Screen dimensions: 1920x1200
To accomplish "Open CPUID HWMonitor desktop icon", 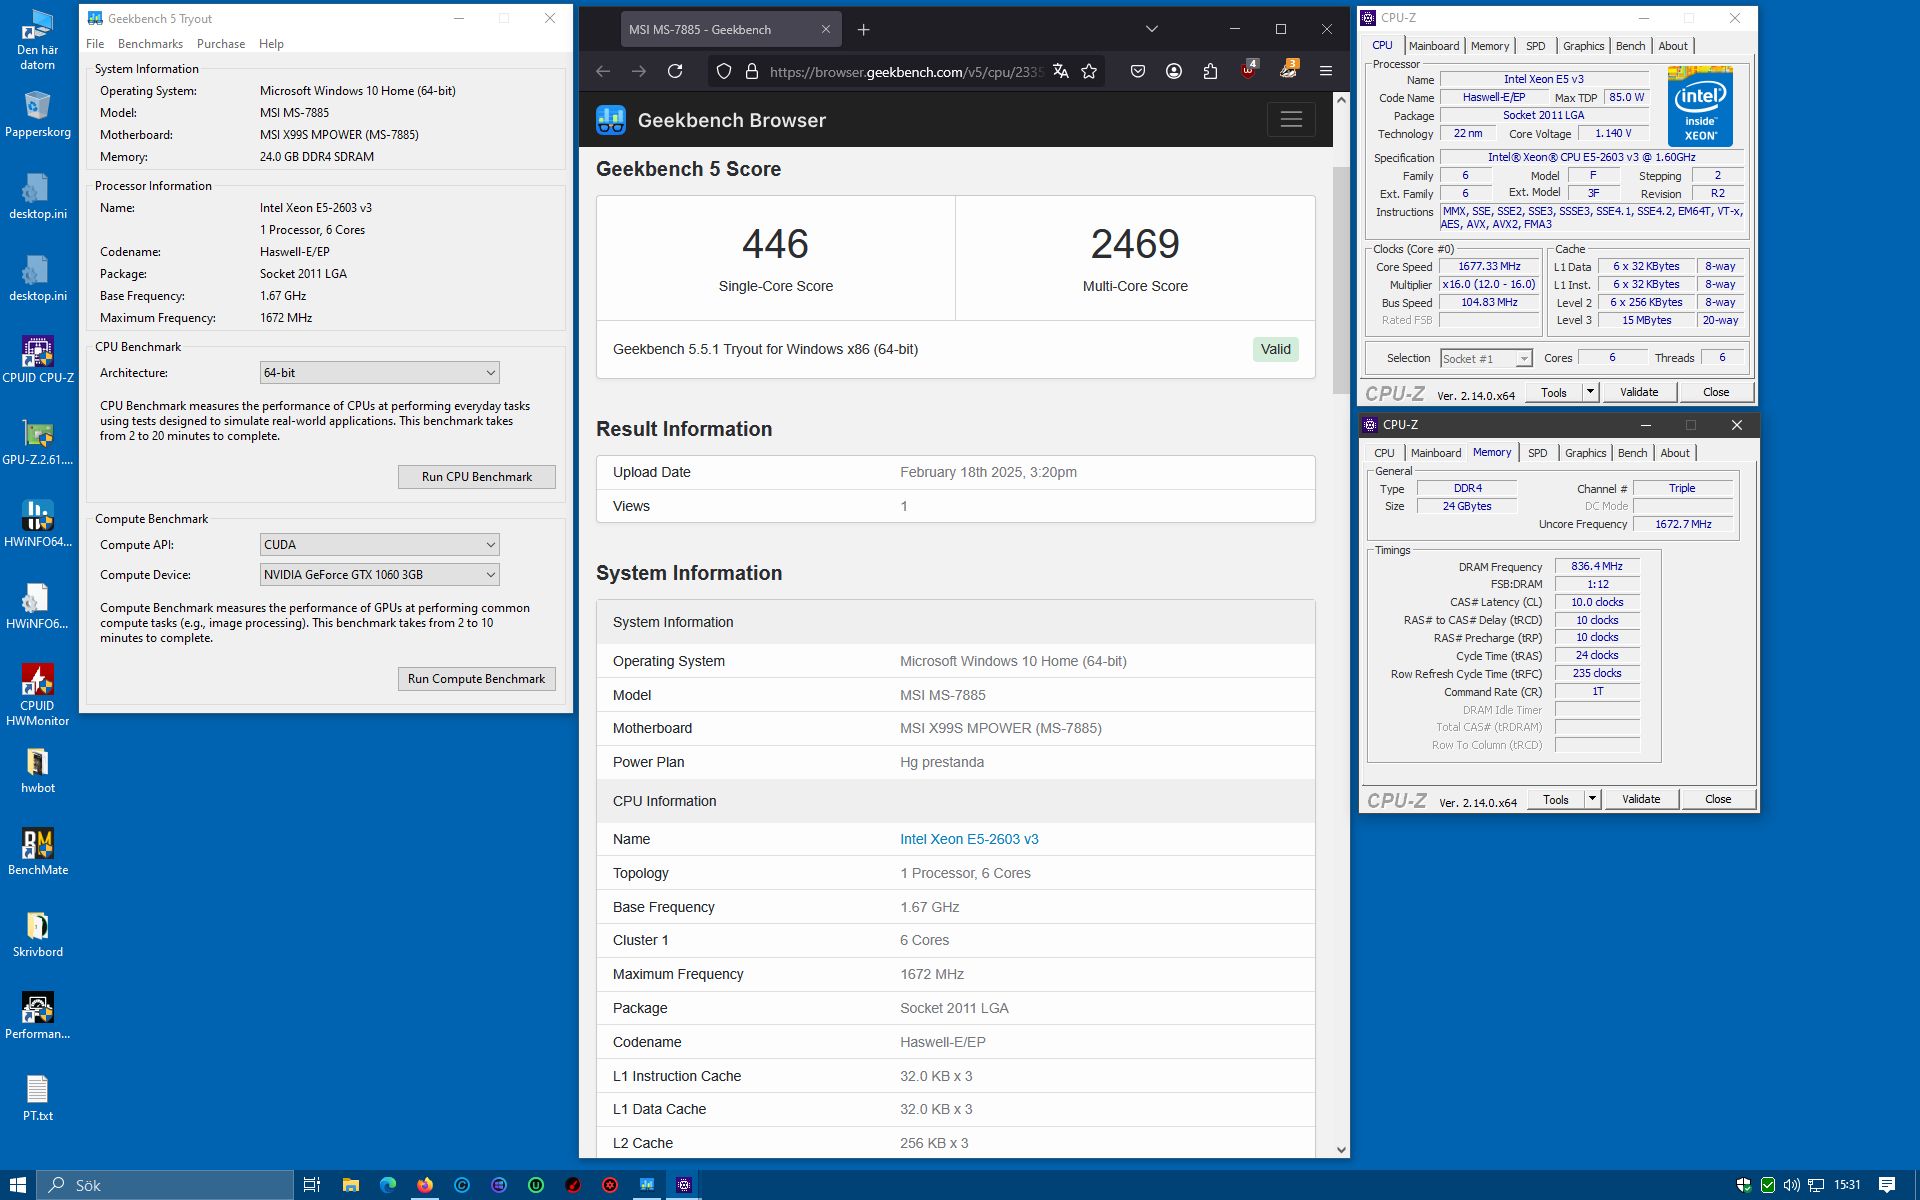I will pyautogui.click(x=38, y=695).
